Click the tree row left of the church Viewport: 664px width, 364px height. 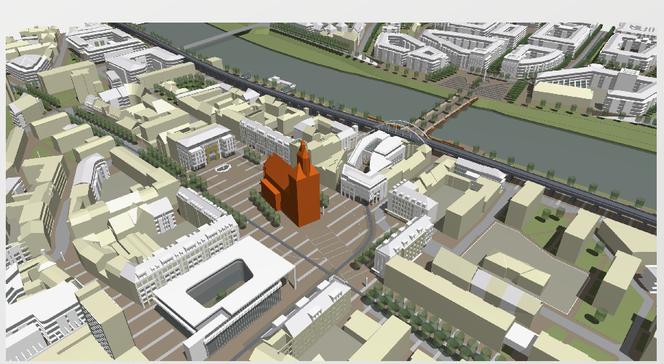pyautogui.click(x=265, y=207)
